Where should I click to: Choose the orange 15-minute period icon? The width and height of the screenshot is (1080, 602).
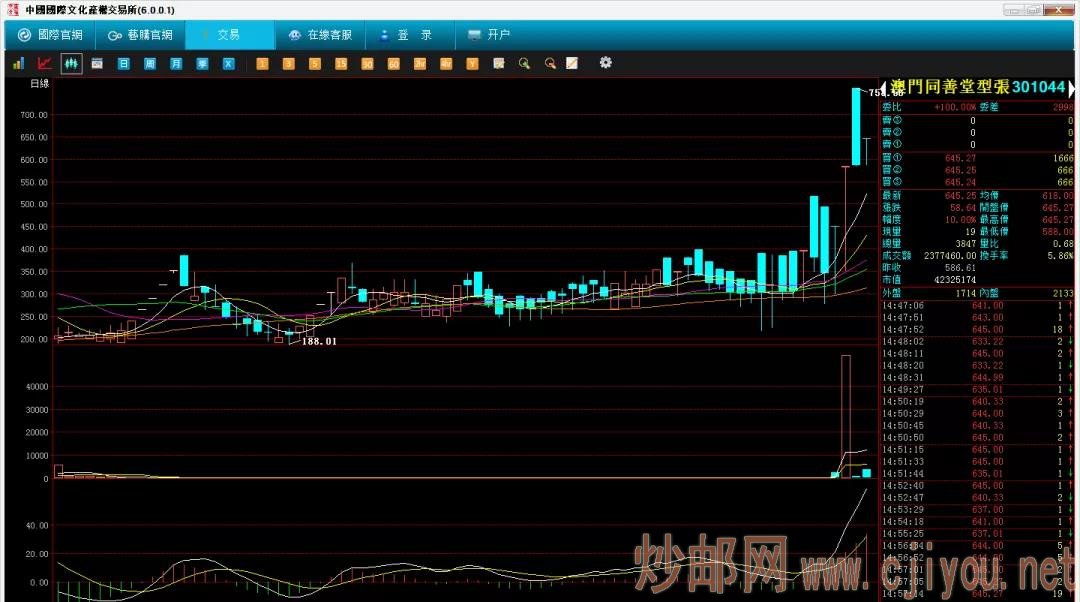341,63
